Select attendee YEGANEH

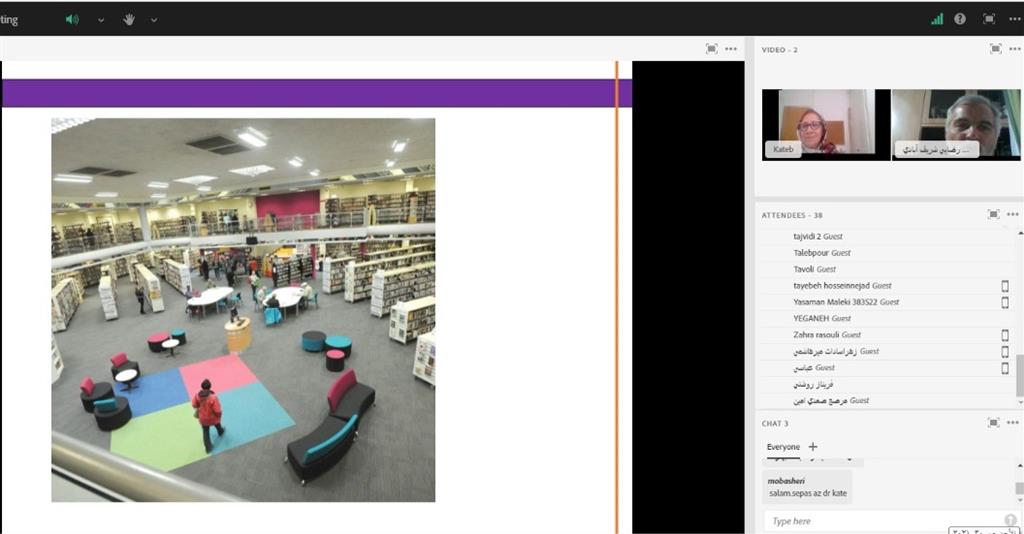[x=822, y=318]
